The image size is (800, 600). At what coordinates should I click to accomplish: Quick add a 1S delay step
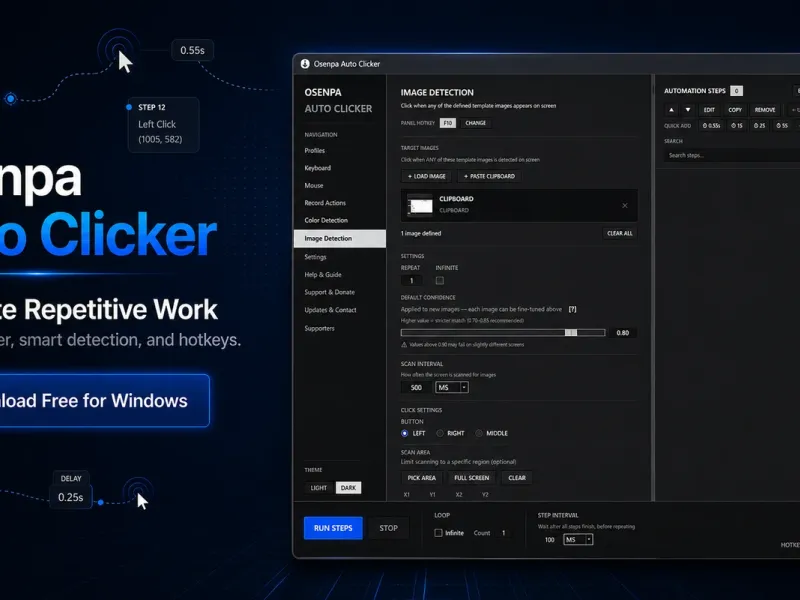[737, 126]
